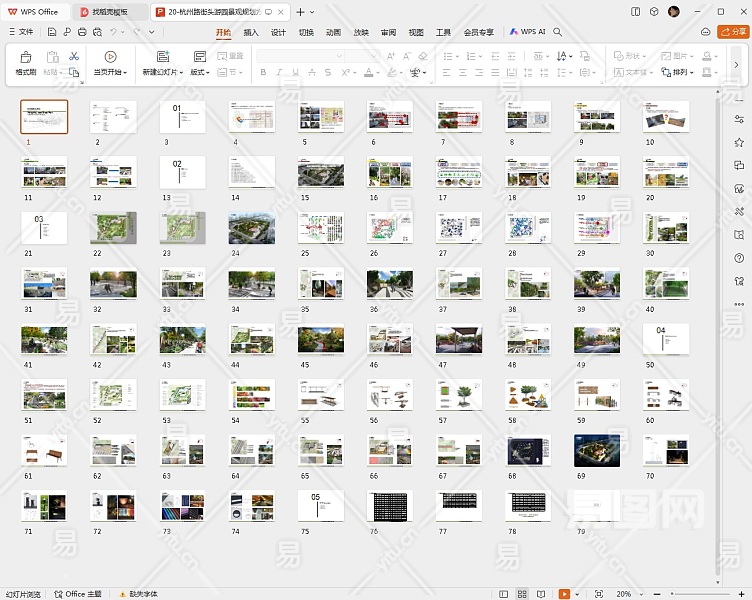
Task: Switch to slide sorter view in status bar
Action: (x=523, y=594)
